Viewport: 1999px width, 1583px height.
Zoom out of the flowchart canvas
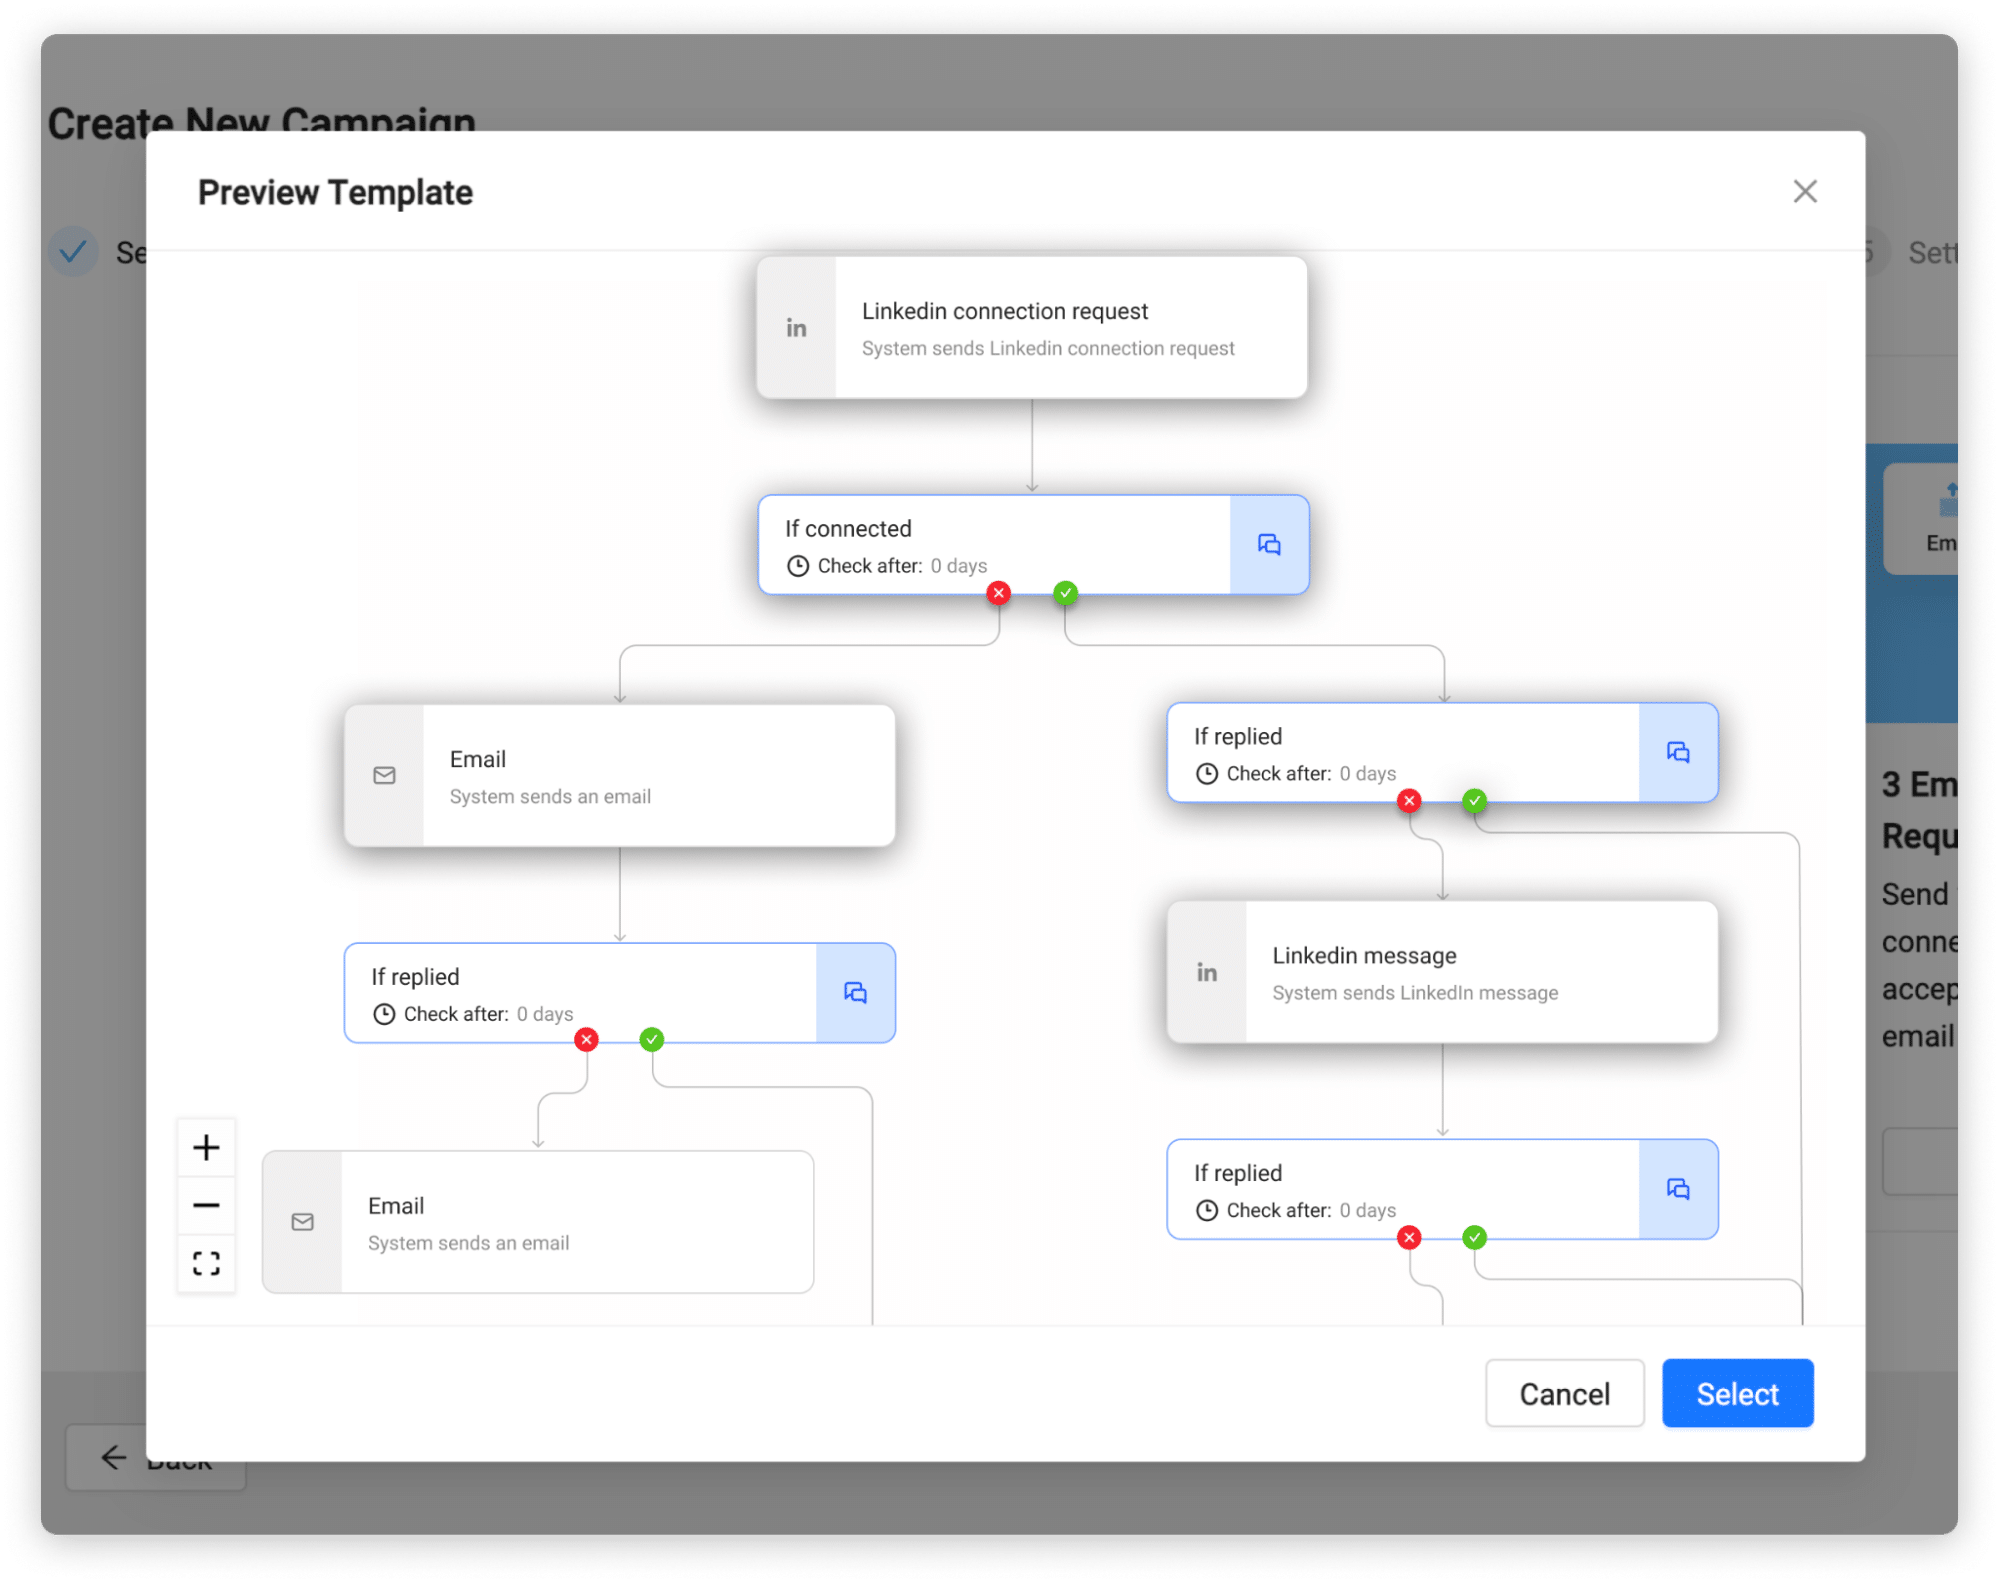click(x=206, y=1205)
